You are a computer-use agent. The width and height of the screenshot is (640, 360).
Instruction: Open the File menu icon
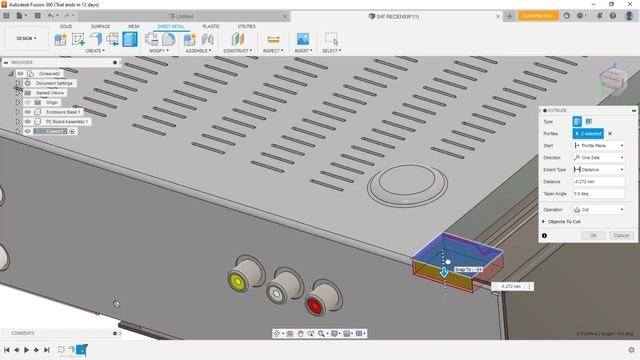point(20,16)
